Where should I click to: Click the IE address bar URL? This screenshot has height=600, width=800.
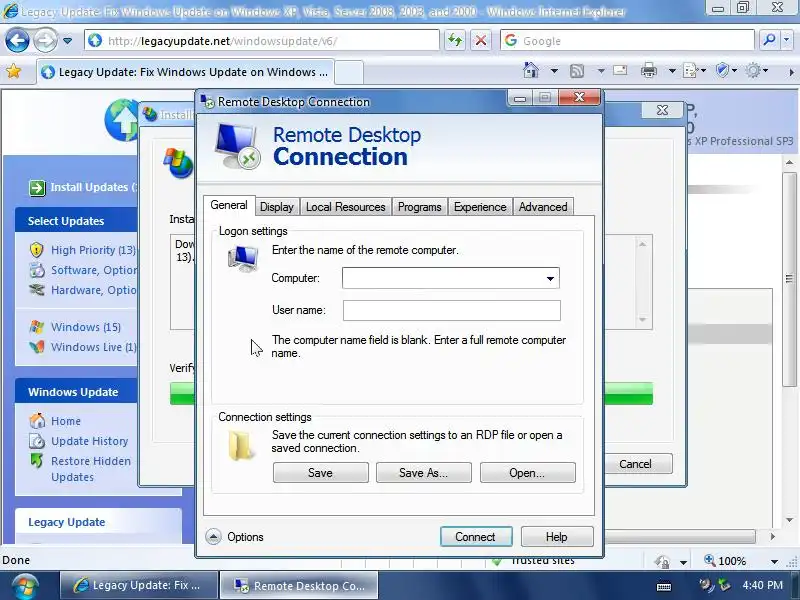(x=222, y=41)
